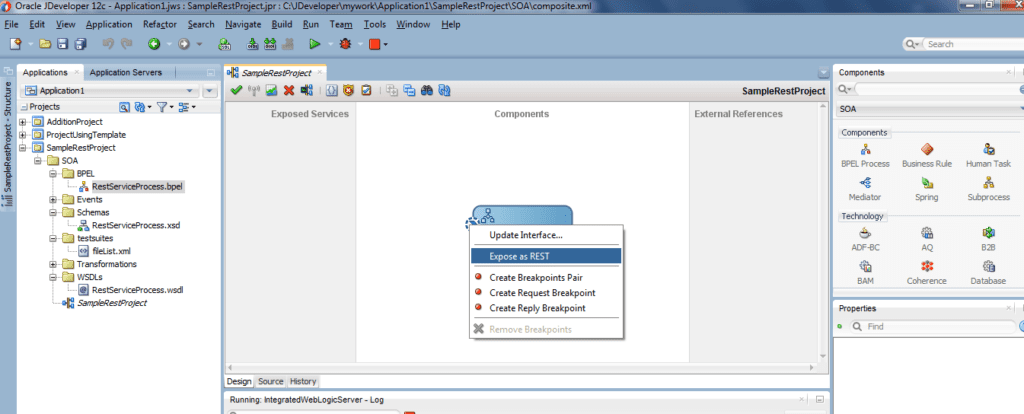Click the Redo toolbar icon
The image size is (1024, 414).
click(127, 44)
